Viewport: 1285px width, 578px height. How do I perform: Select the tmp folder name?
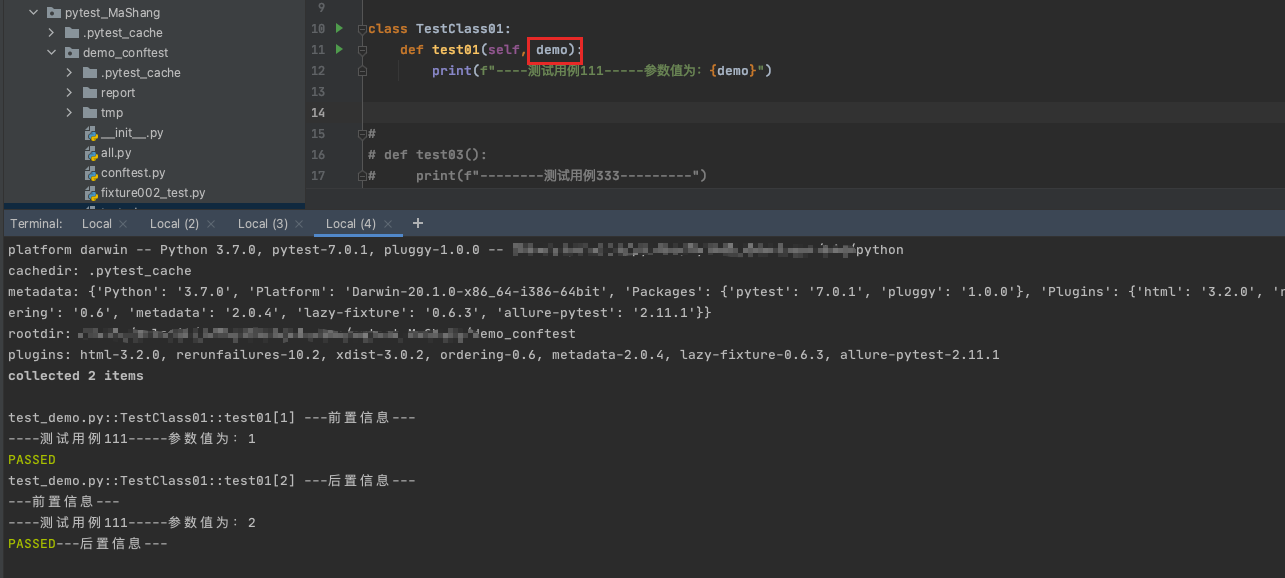(112, 113)
